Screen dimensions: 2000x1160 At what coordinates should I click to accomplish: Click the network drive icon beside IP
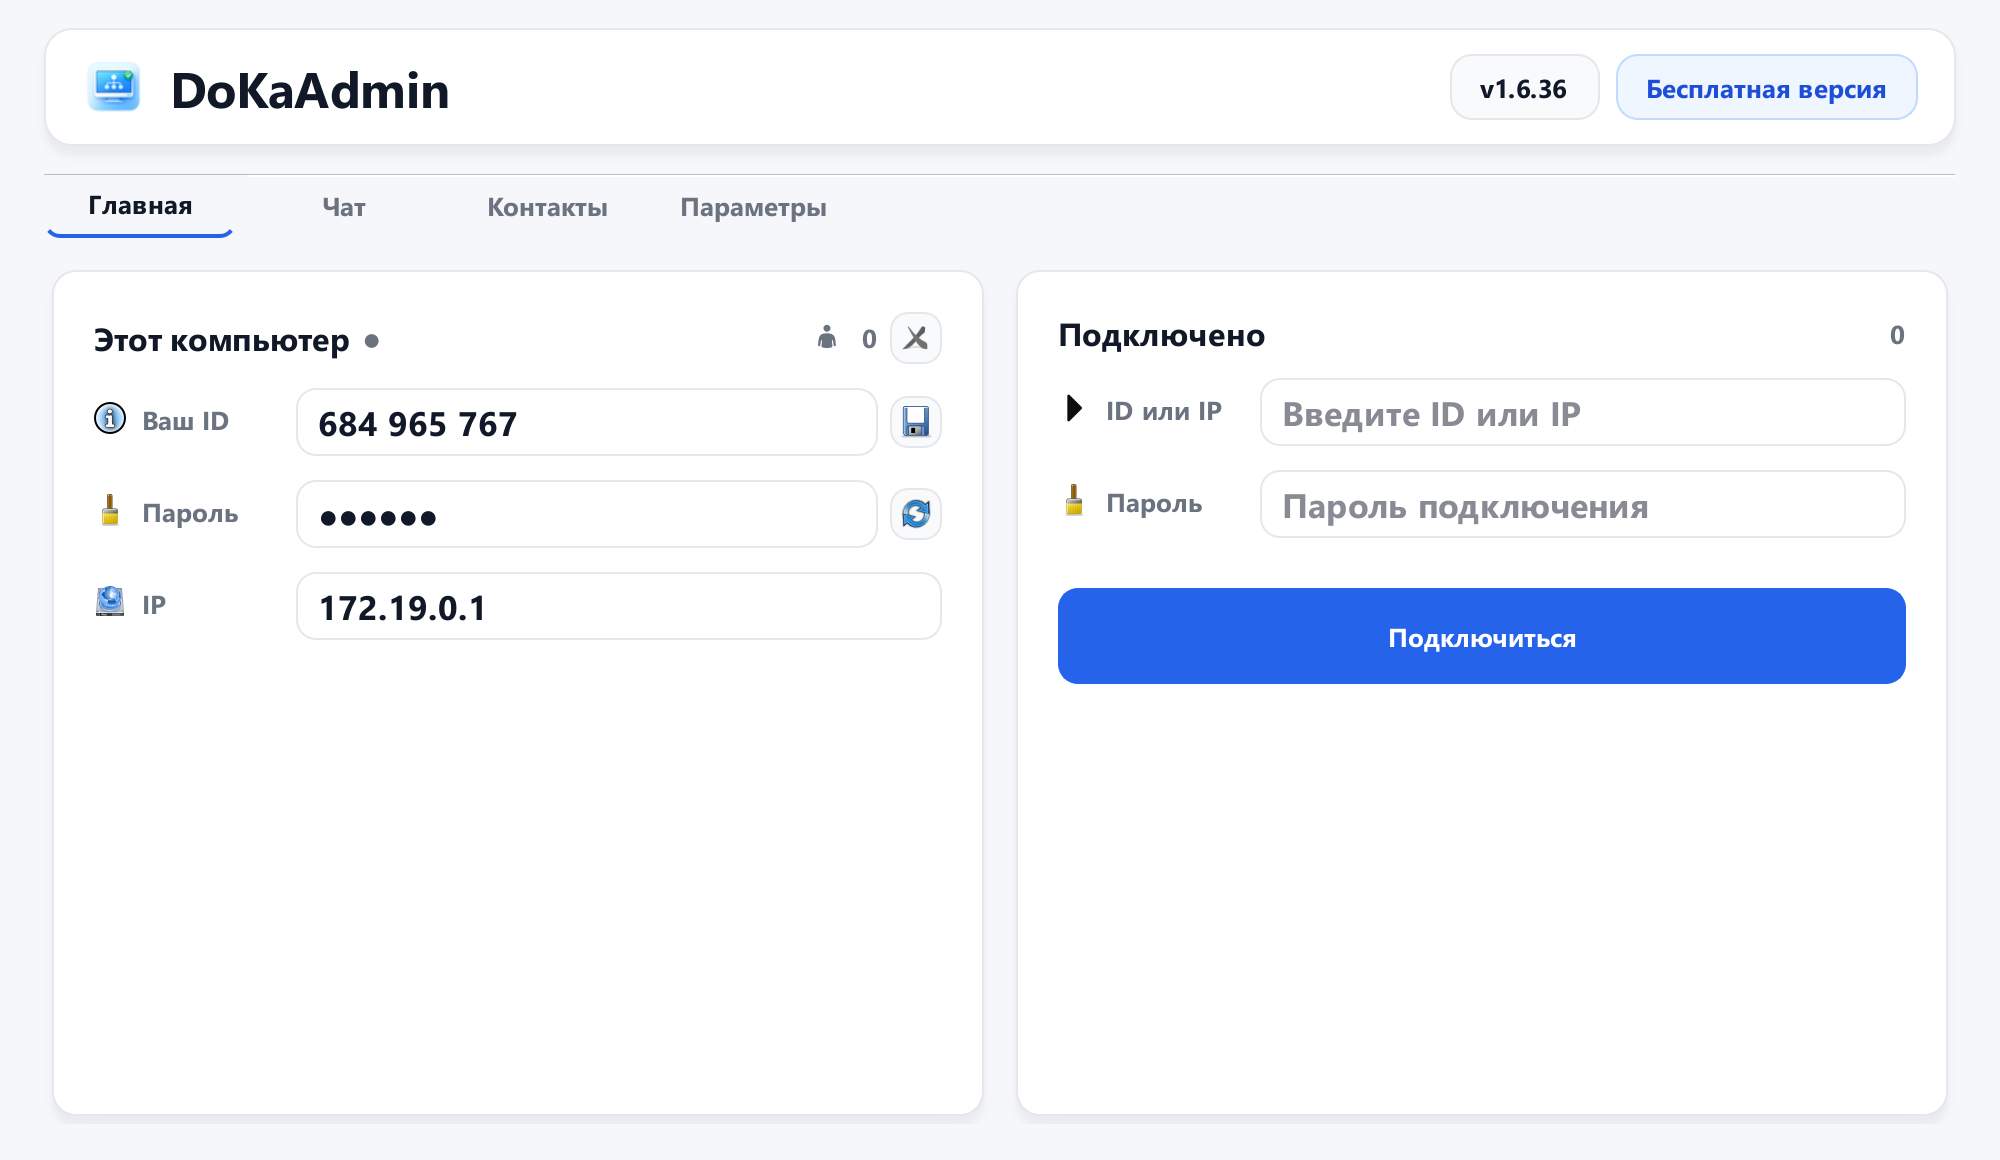tap(110, 601)
